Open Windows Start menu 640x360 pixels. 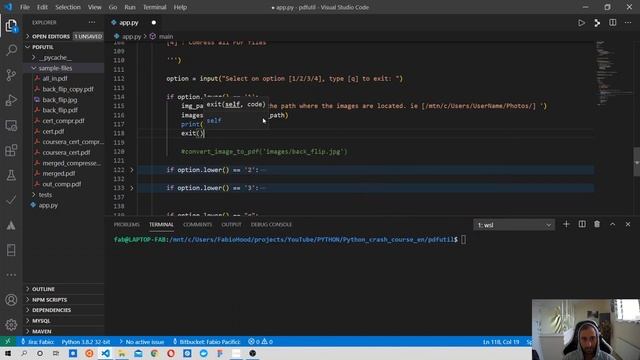click(8, 353)
